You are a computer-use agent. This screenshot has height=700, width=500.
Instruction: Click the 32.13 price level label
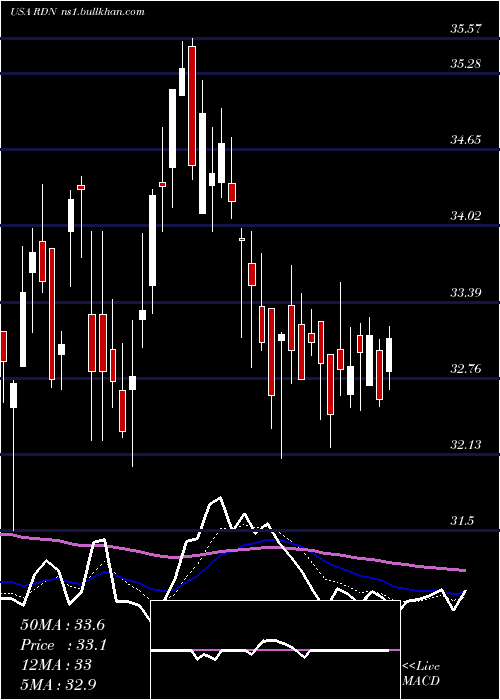click(466, 445)
